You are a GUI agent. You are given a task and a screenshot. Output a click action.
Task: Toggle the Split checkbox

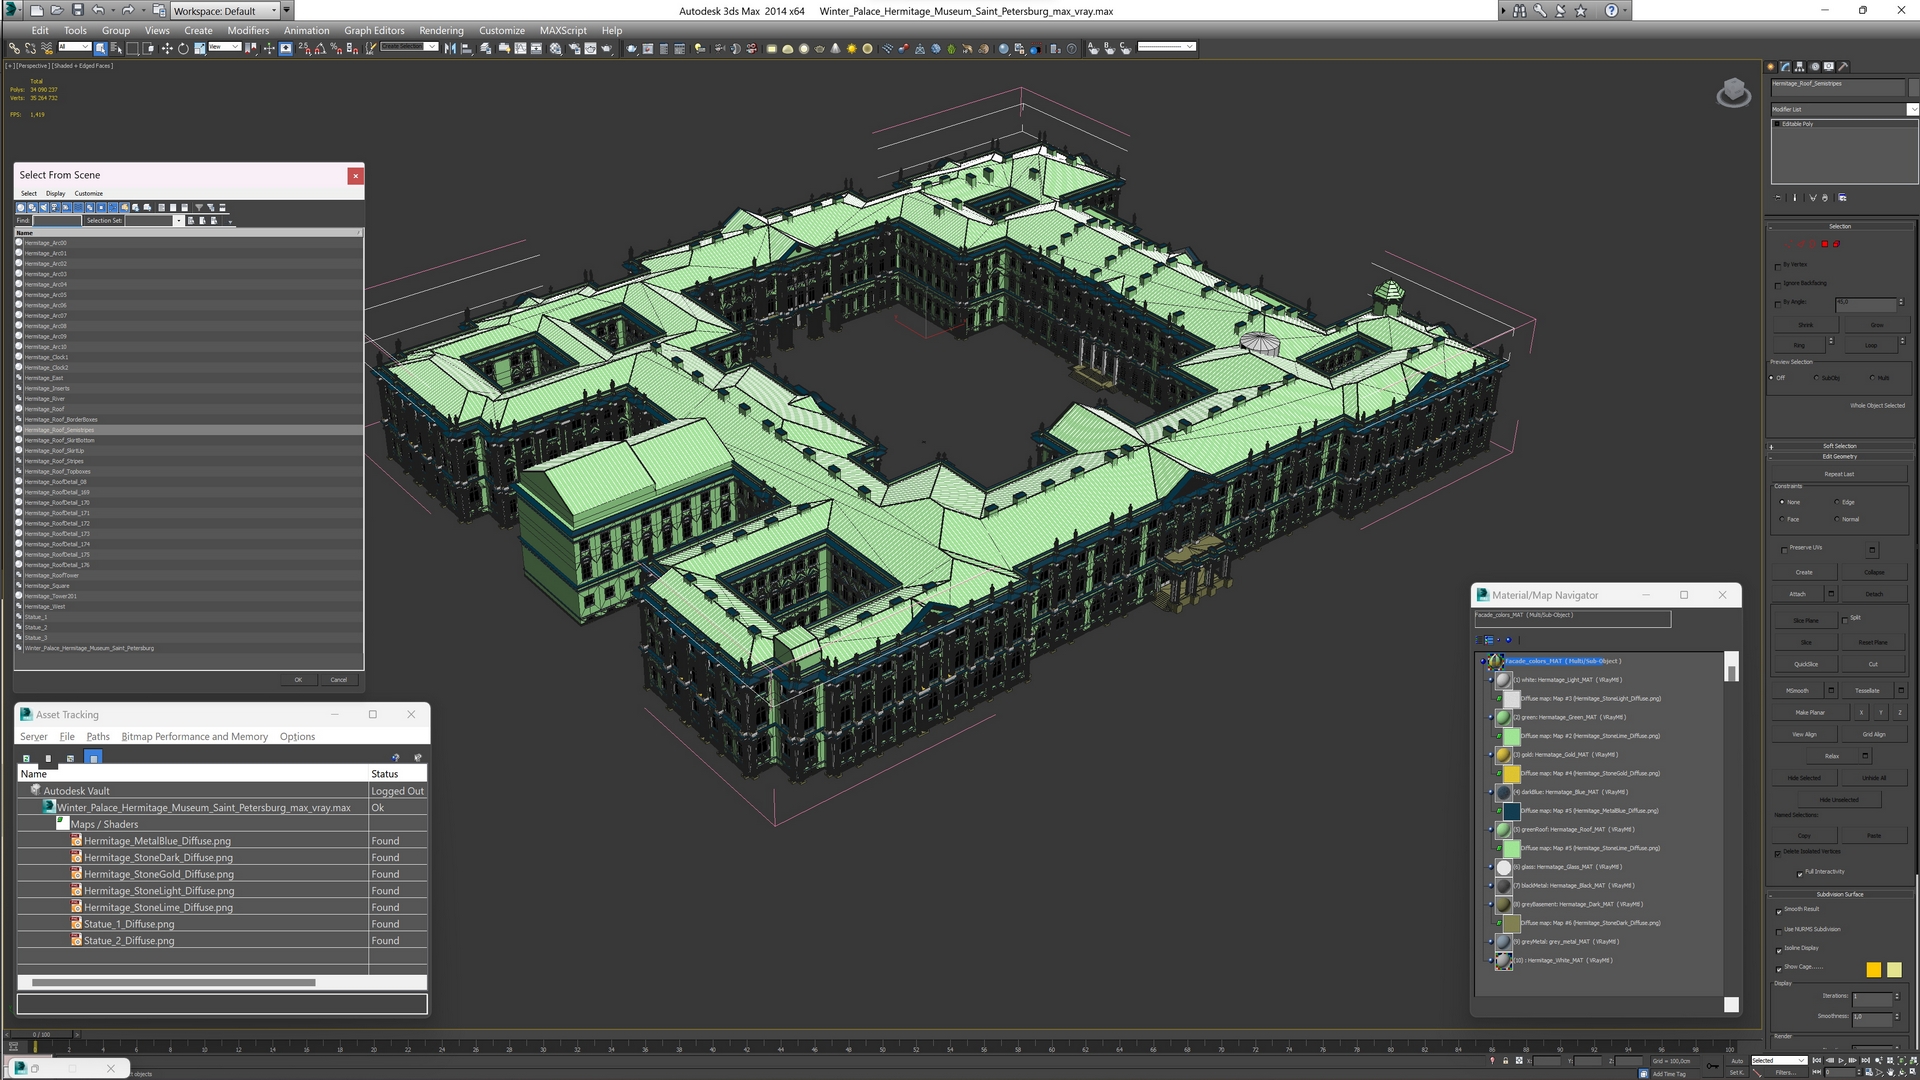(x=1845, y=619)
